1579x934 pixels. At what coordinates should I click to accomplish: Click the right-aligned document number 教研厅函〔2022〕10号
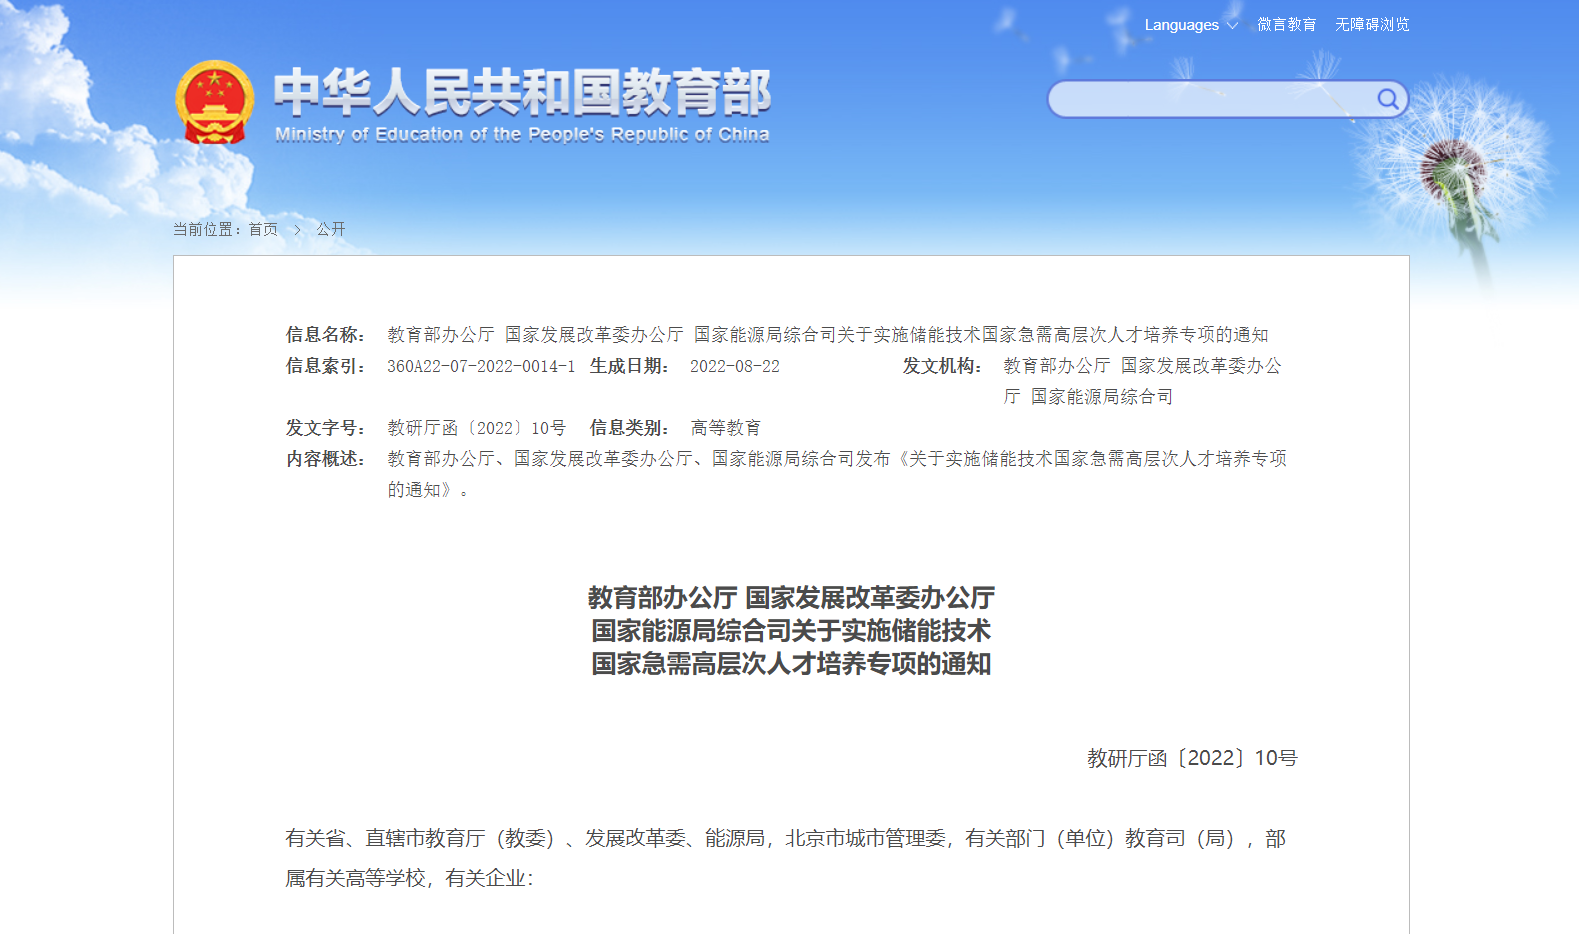1192,758
